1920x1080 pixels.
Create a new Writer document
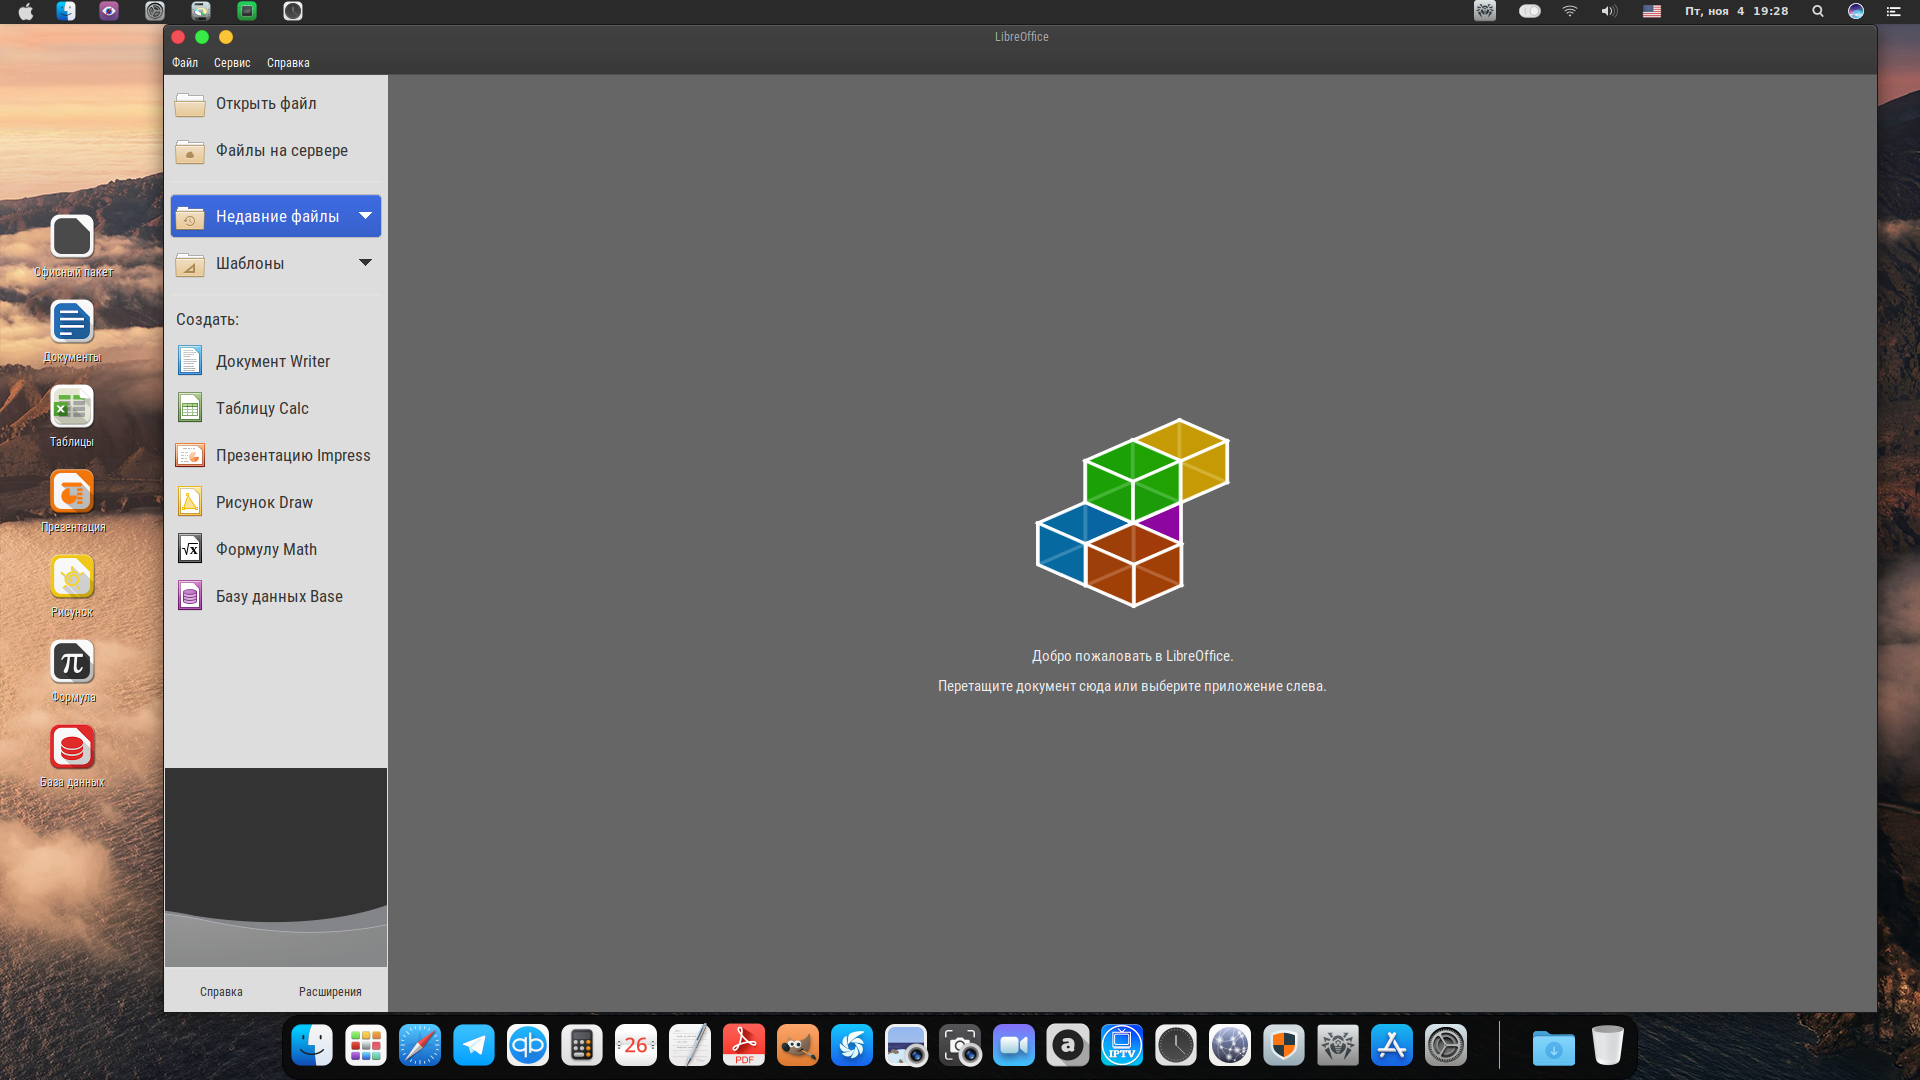coord(272,361)
